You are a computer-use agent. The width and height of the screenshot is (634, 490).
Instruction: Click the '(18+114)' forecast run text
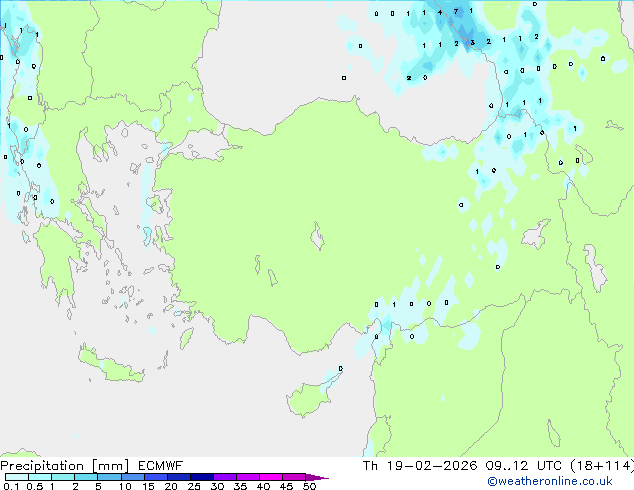coord(602,466)
